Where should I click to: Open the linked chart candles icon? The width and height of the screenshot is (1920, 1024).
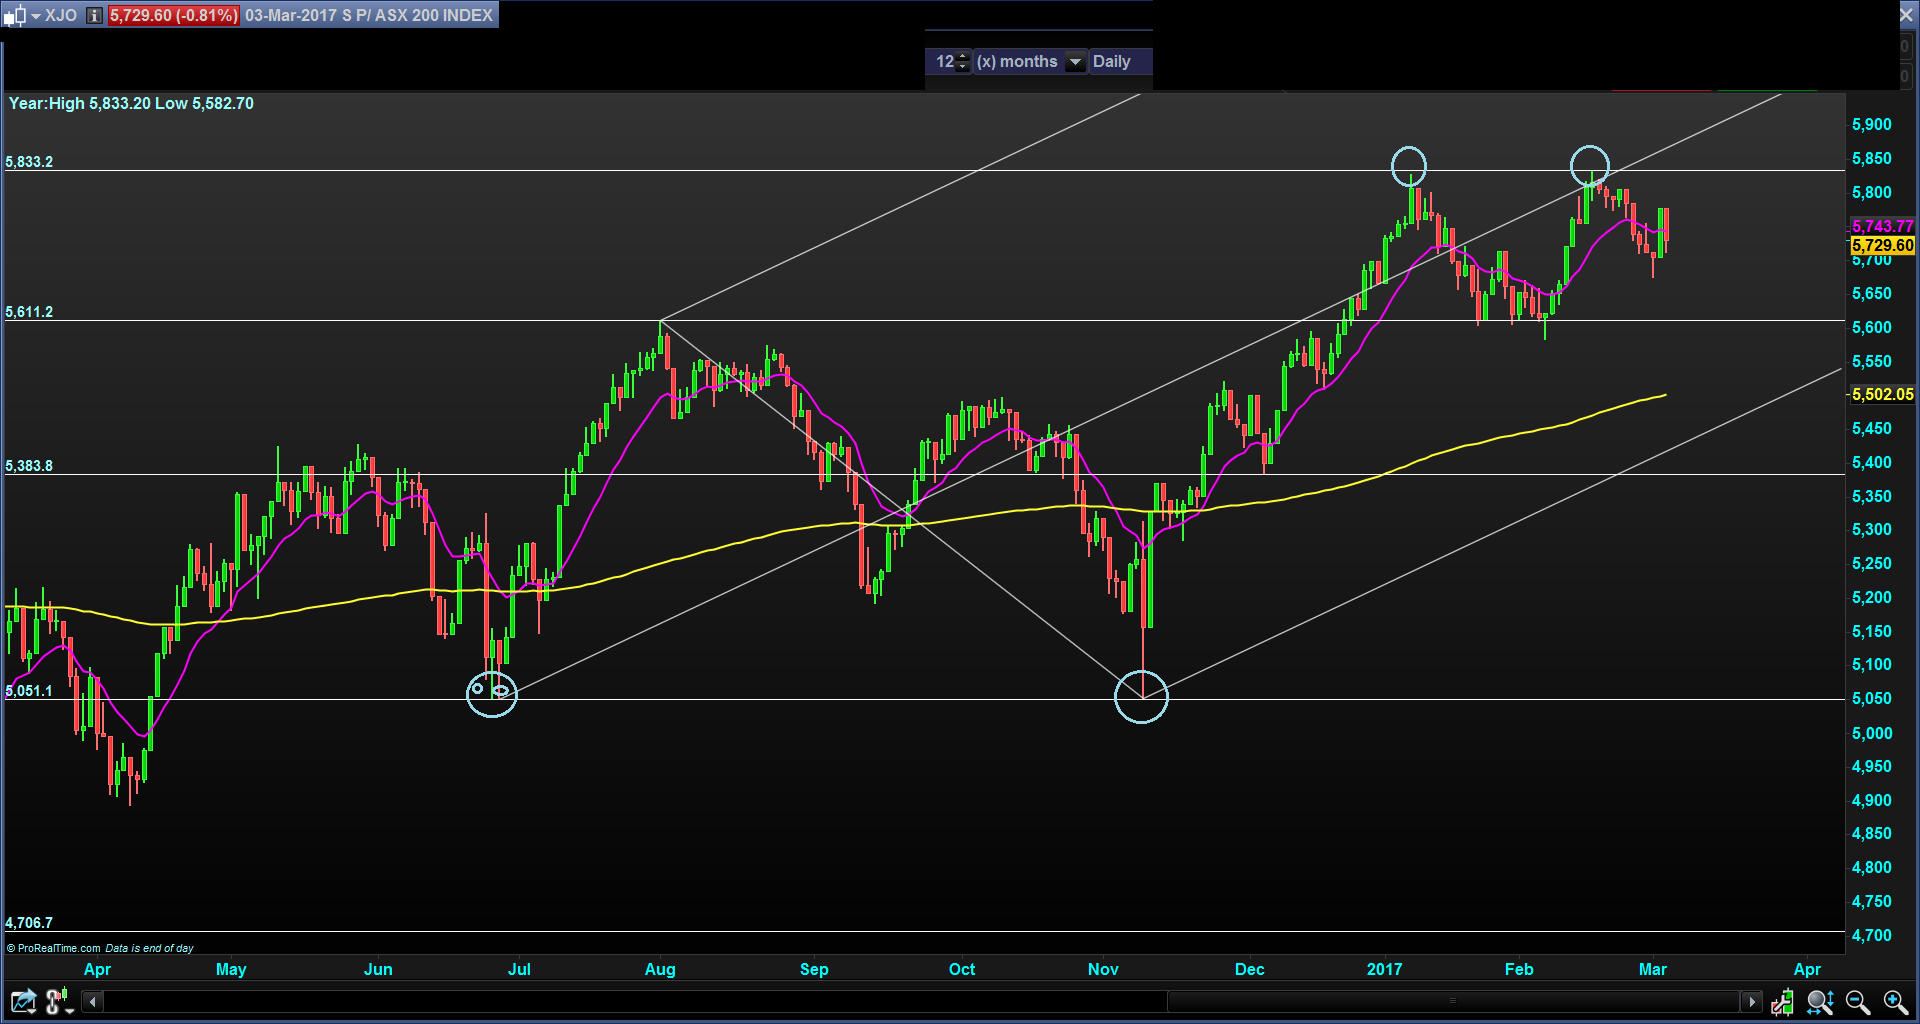(60, 1001)
